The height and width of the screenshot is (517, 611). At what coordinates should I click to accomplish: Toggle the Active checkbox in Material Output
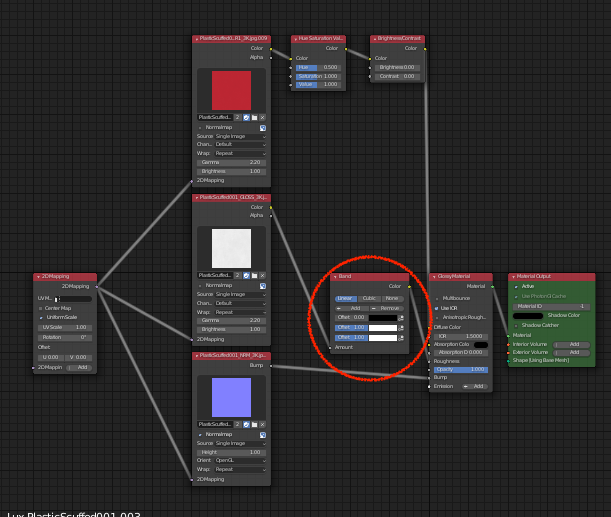pos(518,287)
